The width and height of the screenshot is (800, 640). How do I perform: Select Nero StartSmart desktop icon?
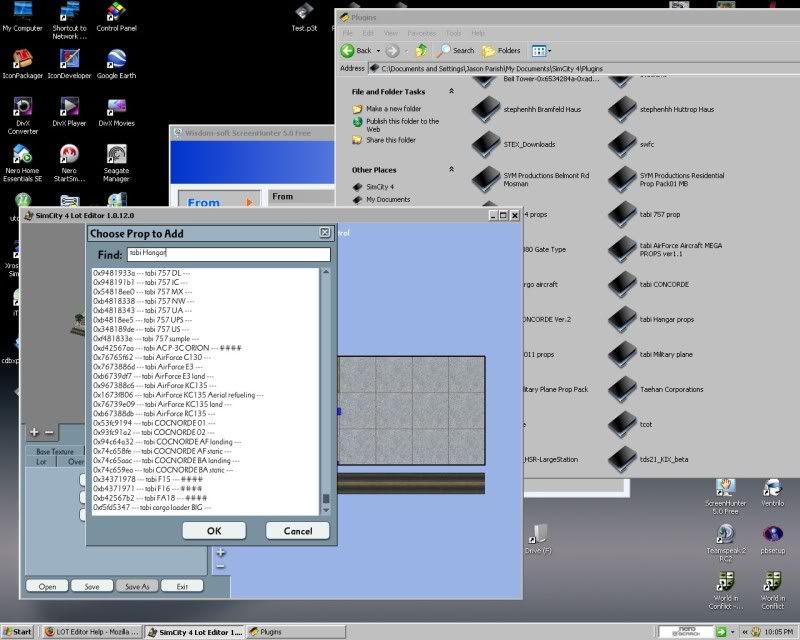tap(69, 163)
